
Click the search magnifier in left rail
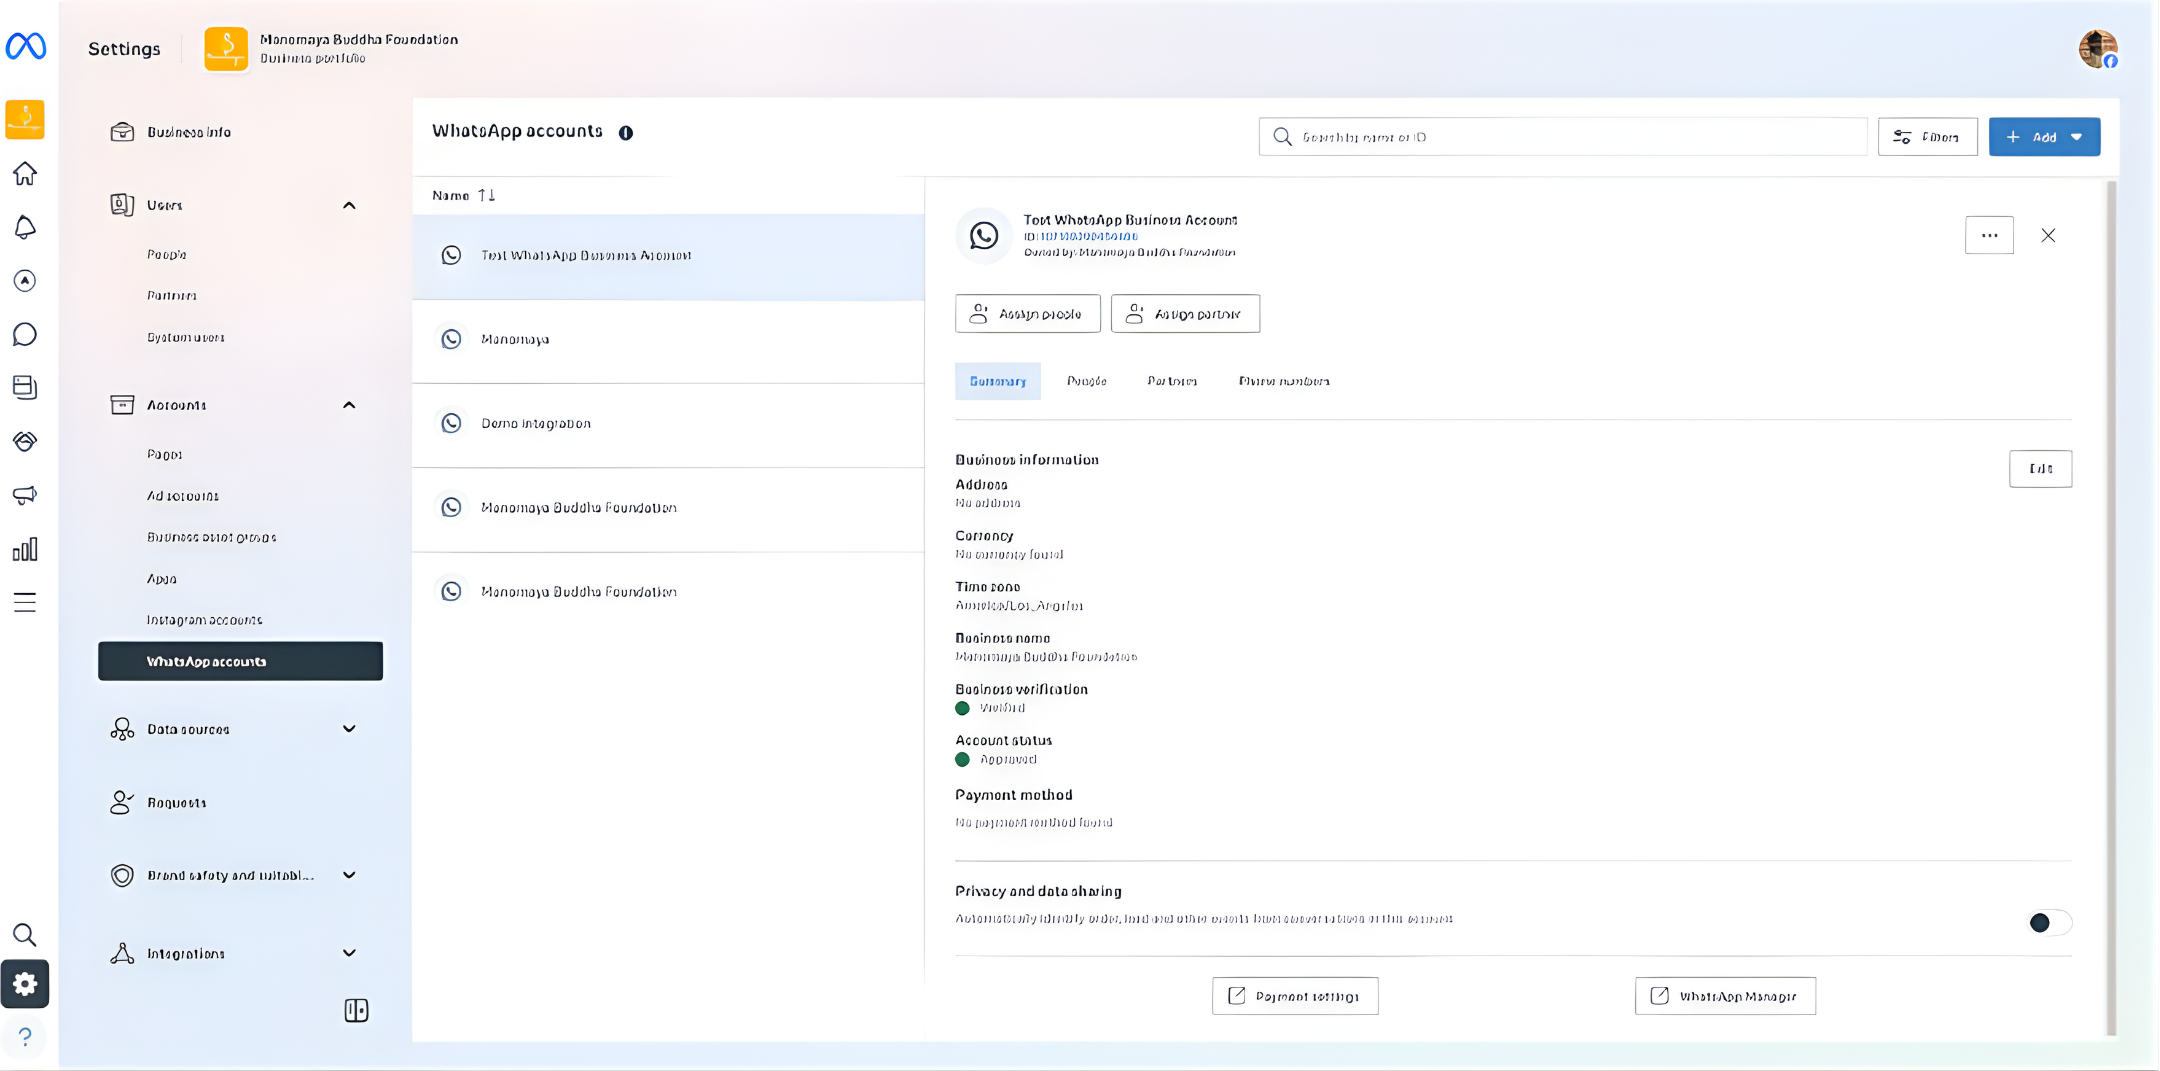[25, 935]
